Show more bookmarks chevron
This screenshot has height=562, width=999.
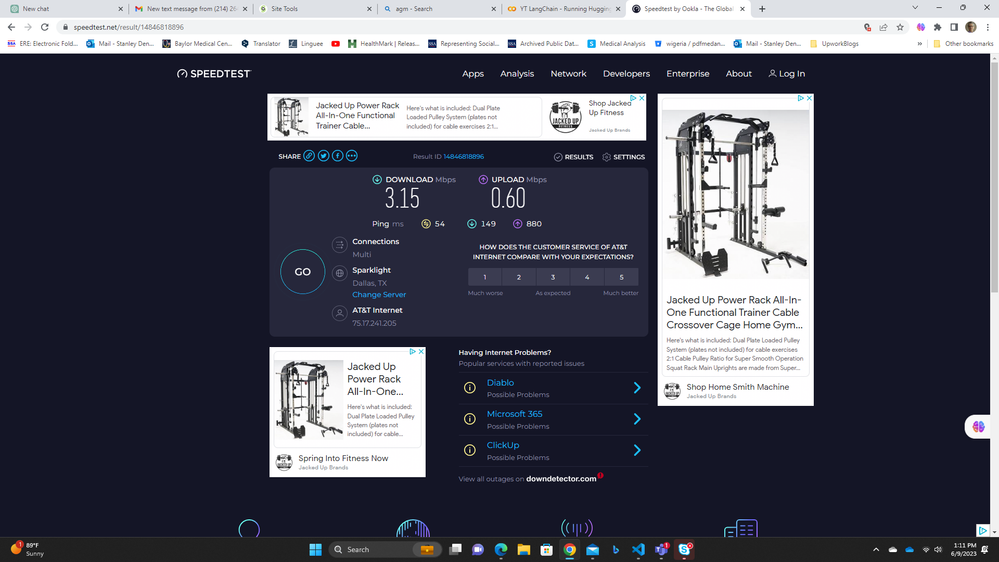tap(919, 44)
